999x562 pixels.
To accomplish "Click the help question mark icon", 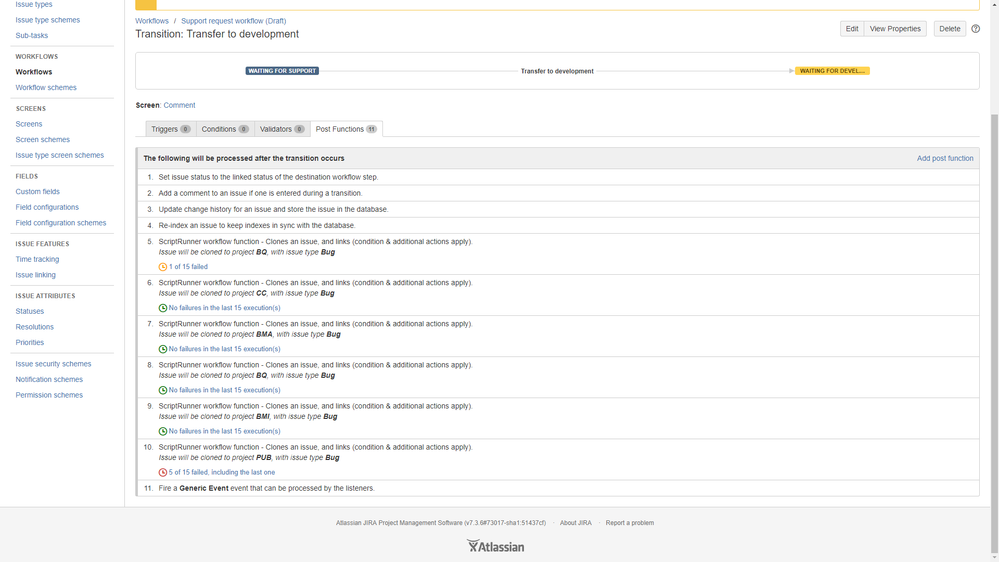I will 975,29.
